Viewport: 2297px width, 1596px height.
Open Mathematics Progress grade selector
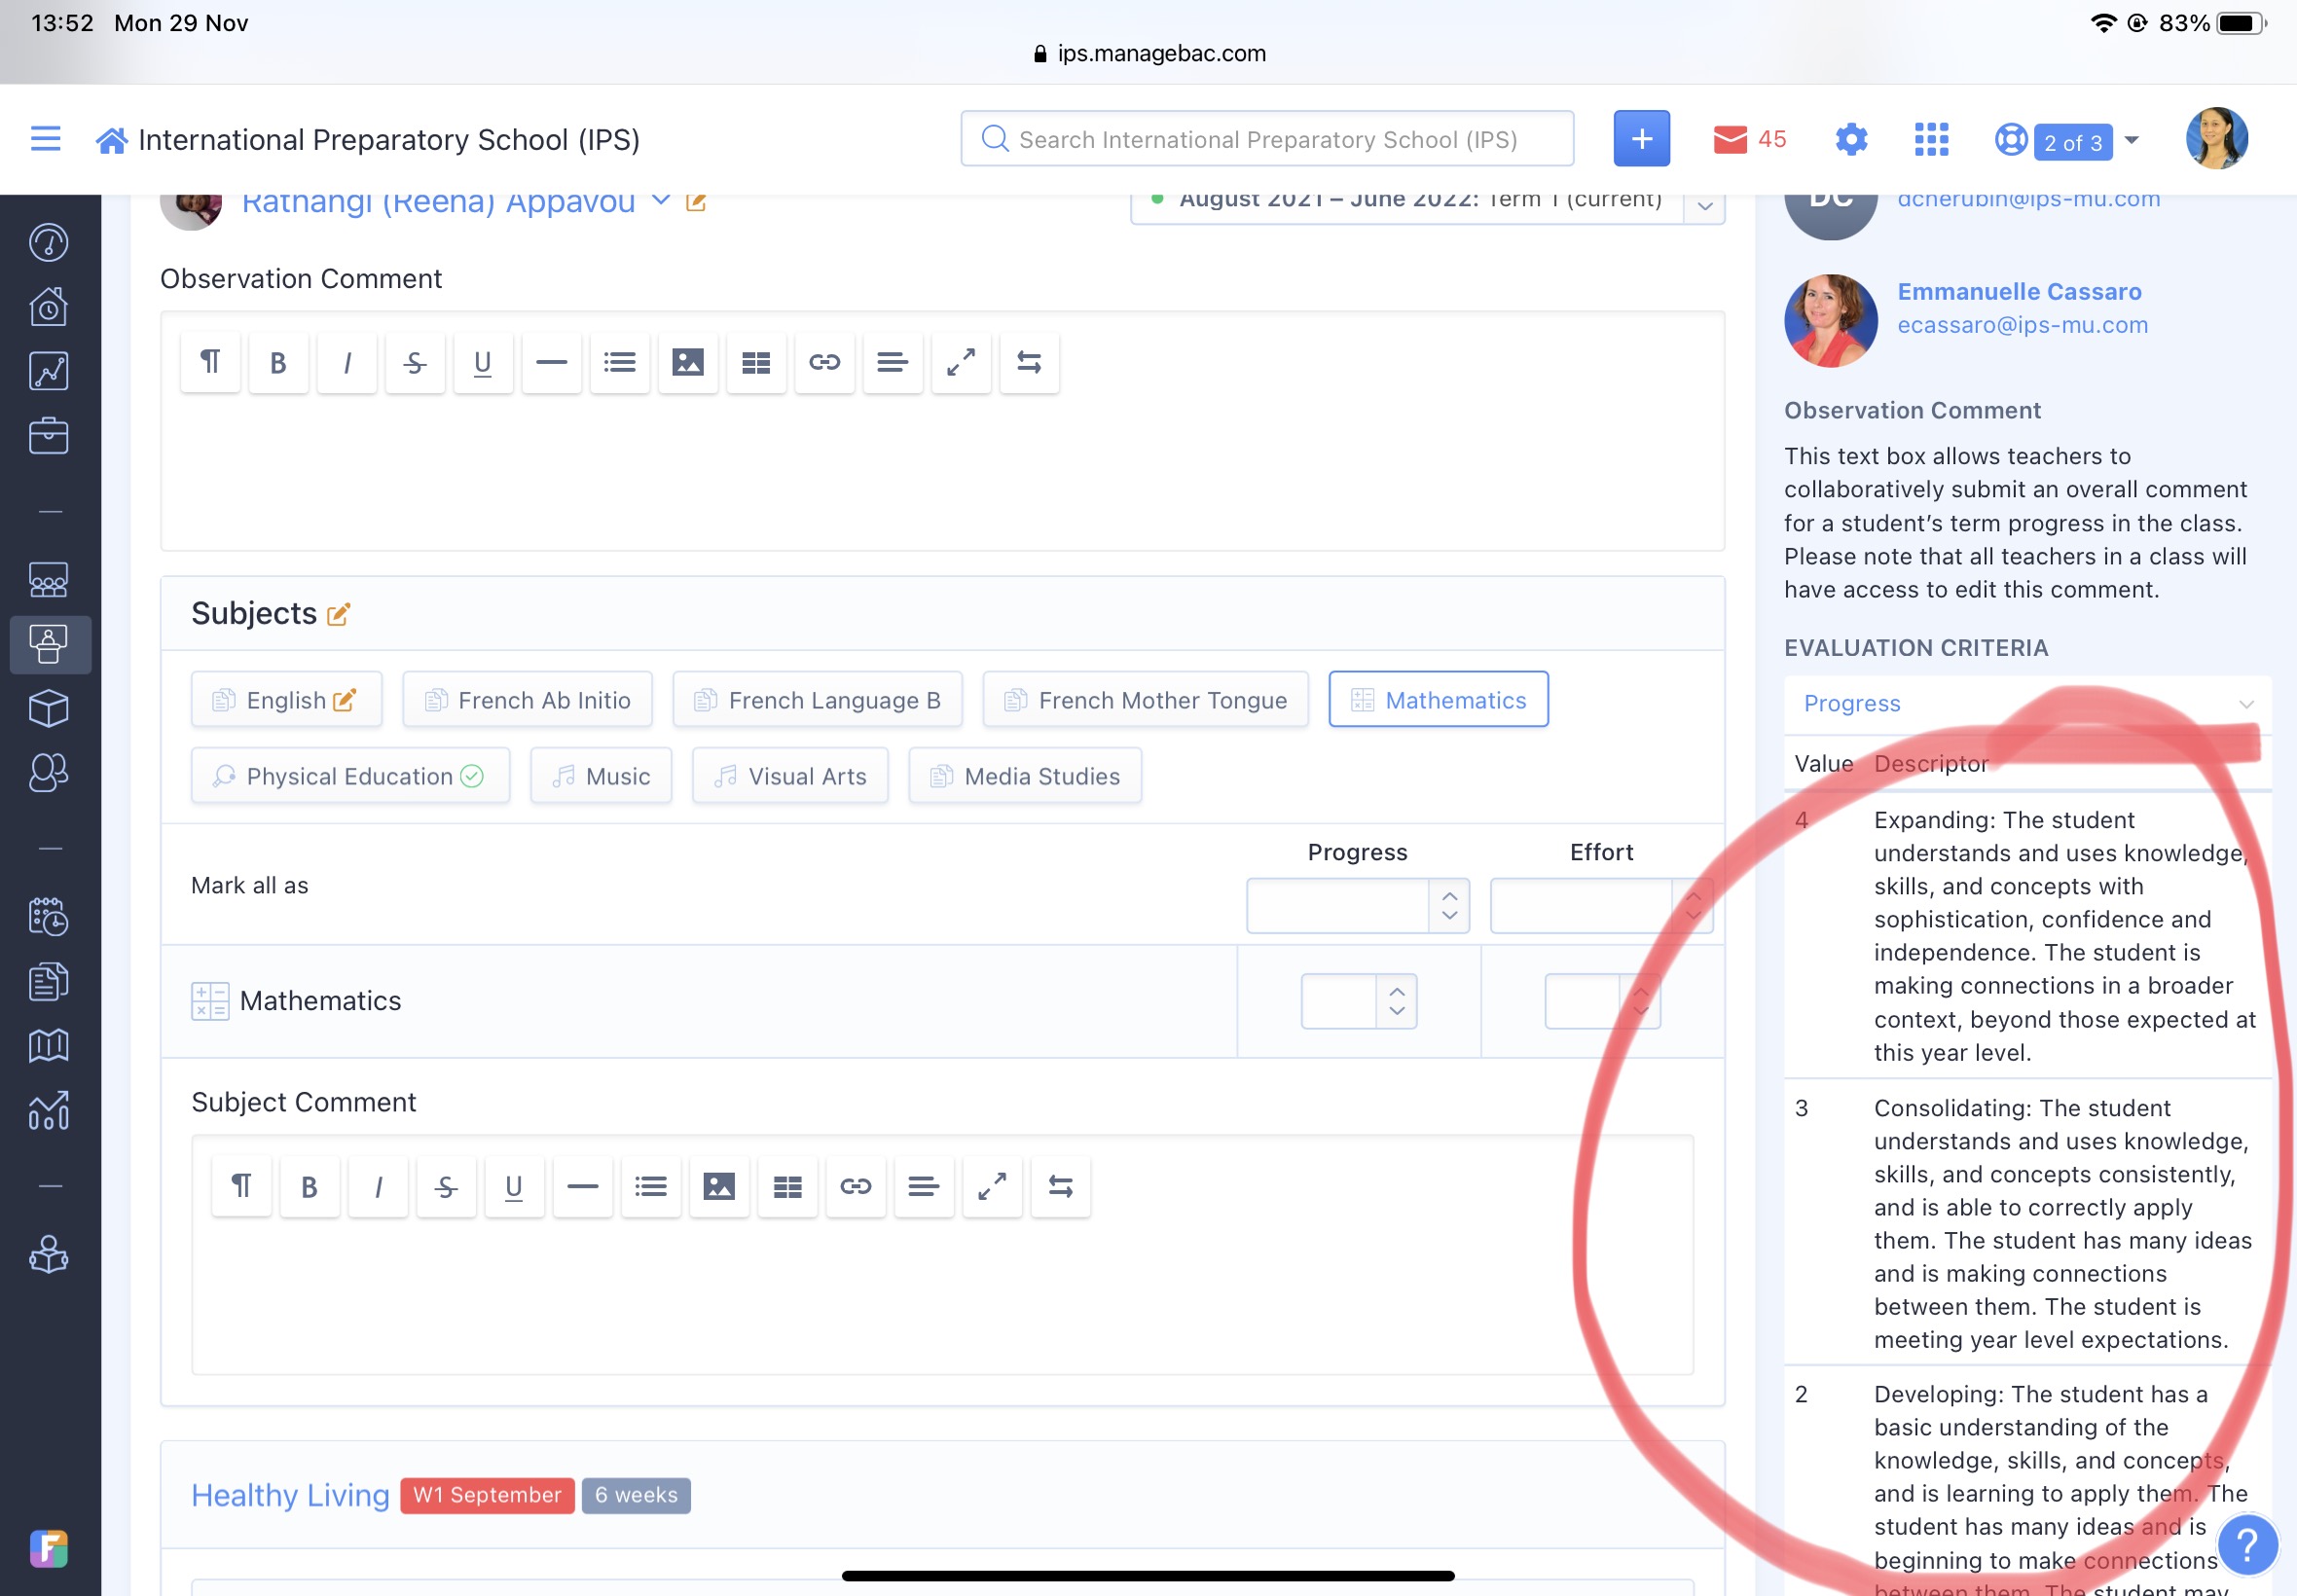[x=1358, y=1001]
